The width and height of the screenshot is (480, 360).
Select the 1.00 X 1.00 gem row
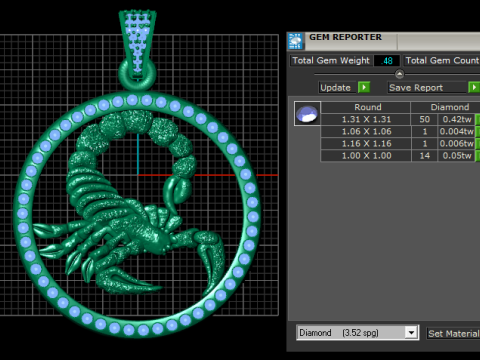(x=400, y=156)
